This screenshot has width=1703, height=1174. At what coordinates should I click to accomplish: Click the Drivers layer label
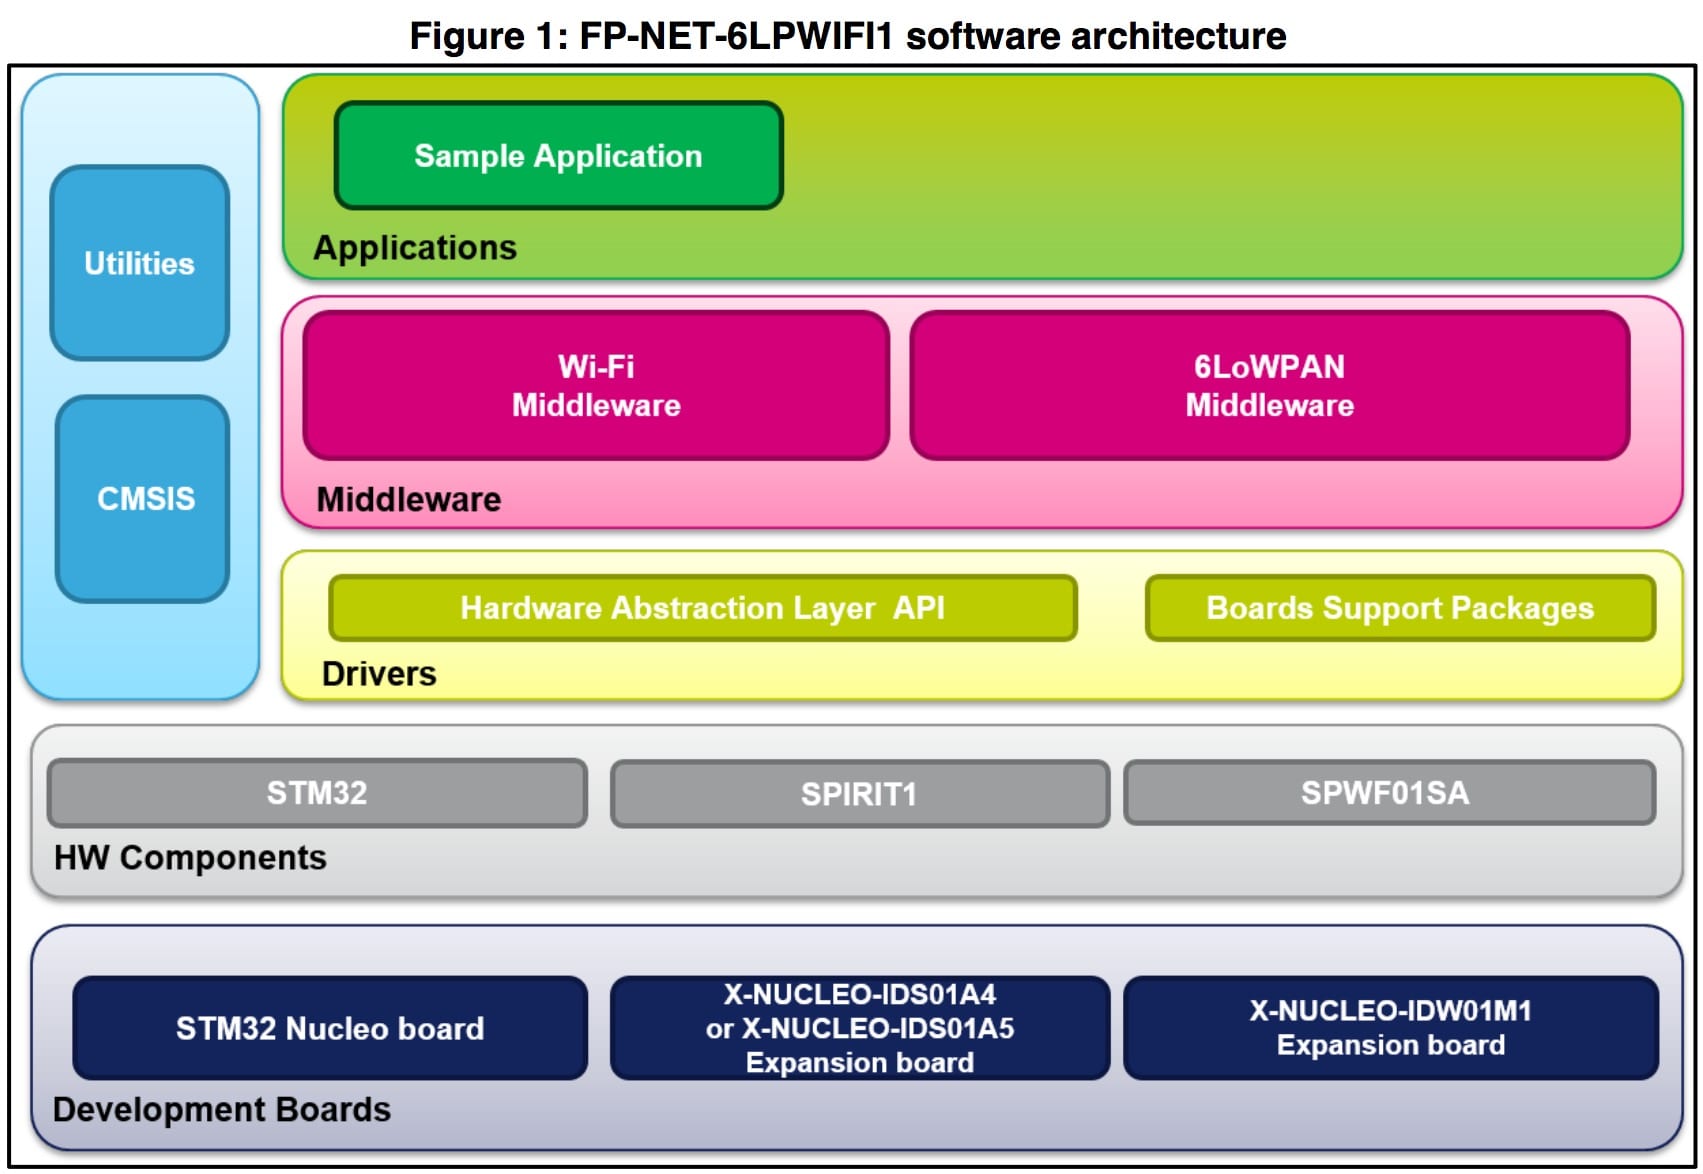click(x=379, y=674)
